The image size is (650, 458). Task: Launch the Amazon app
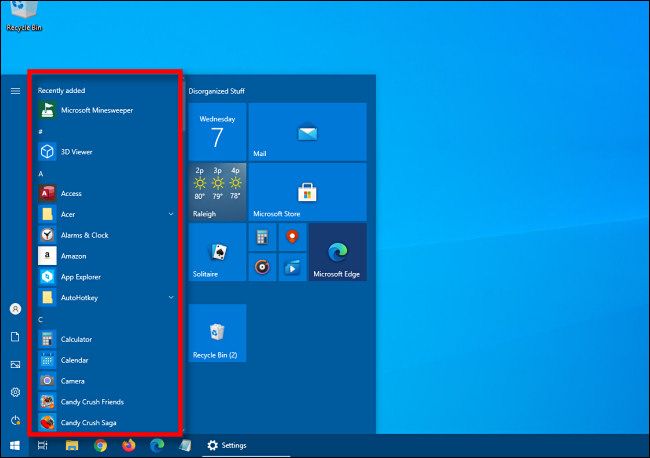click(x=106, y=256)
